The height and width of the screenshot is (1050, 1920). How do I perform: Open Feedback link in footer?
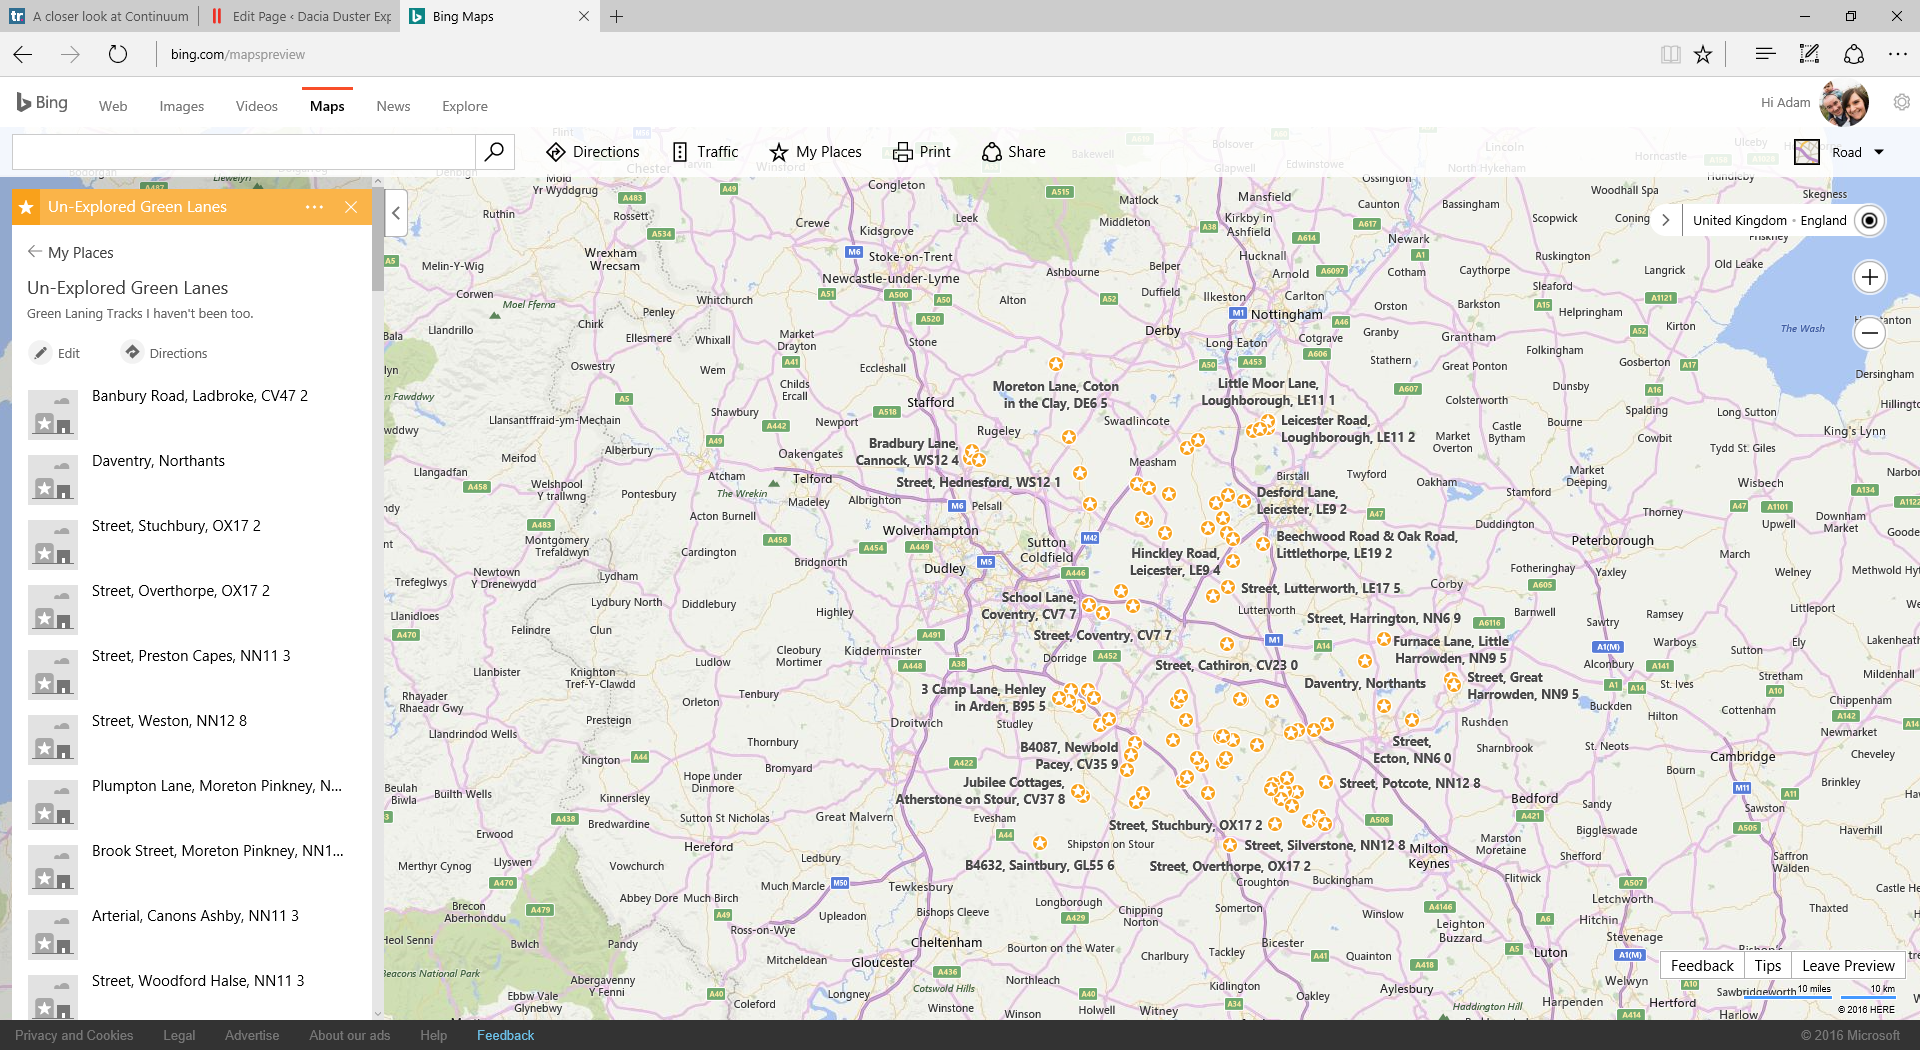coord(505,1035)
